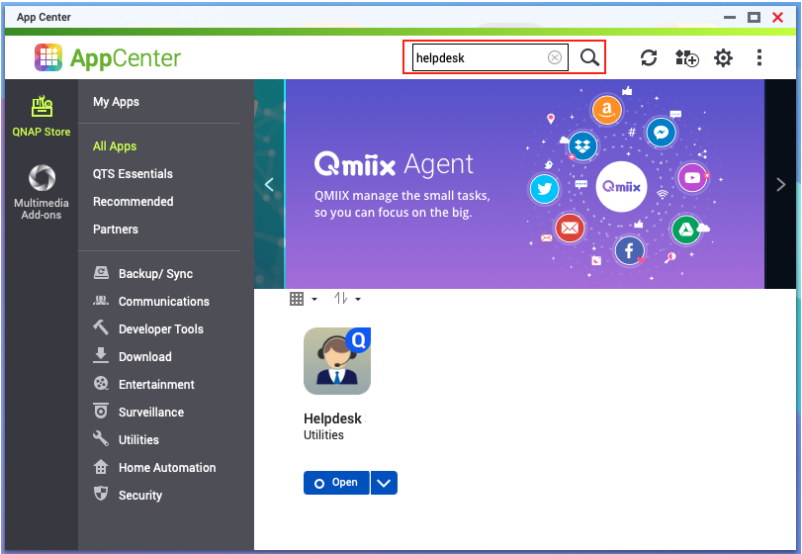Open the grid view mode dropdown
Screen dimensions: 802x554
click(x=302, y=299)
